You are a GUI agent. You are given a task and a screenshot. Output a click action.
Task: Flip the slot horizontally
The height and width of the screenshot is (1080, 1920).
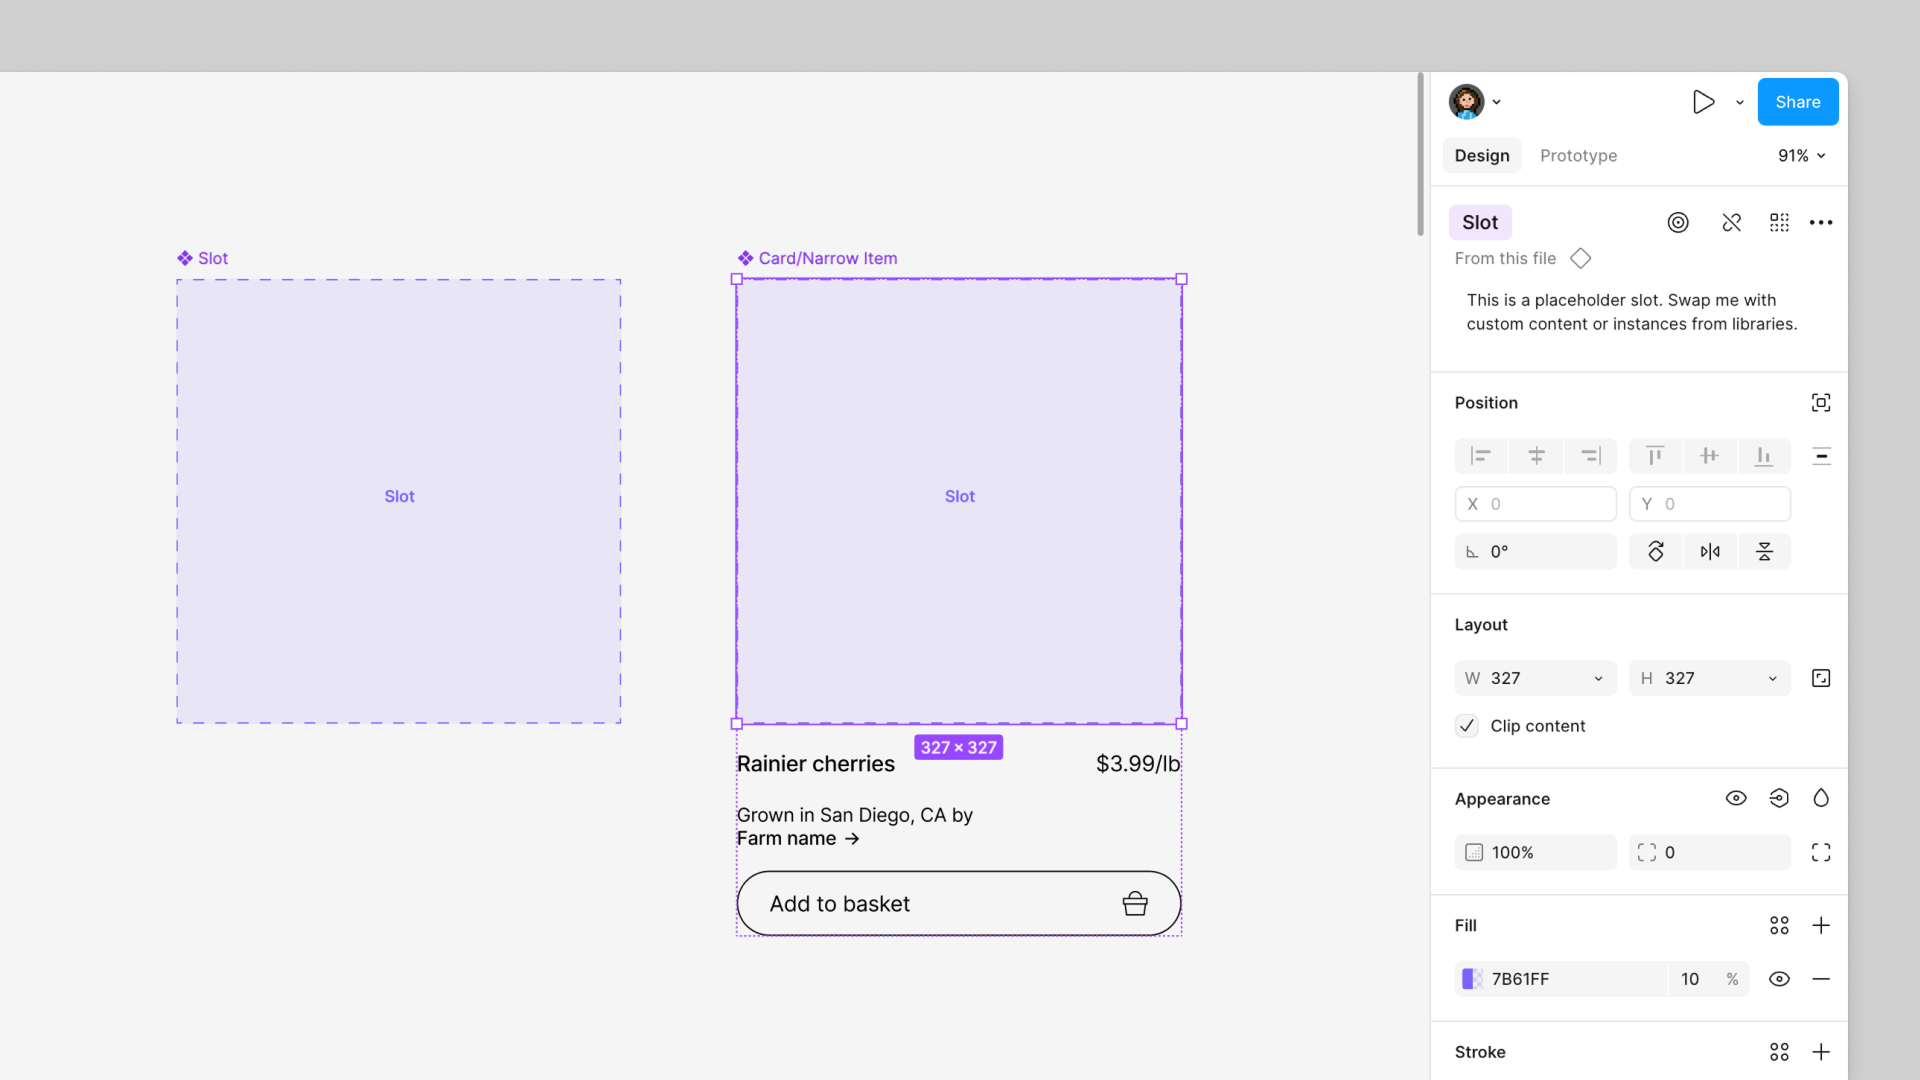click(1710, 551)
